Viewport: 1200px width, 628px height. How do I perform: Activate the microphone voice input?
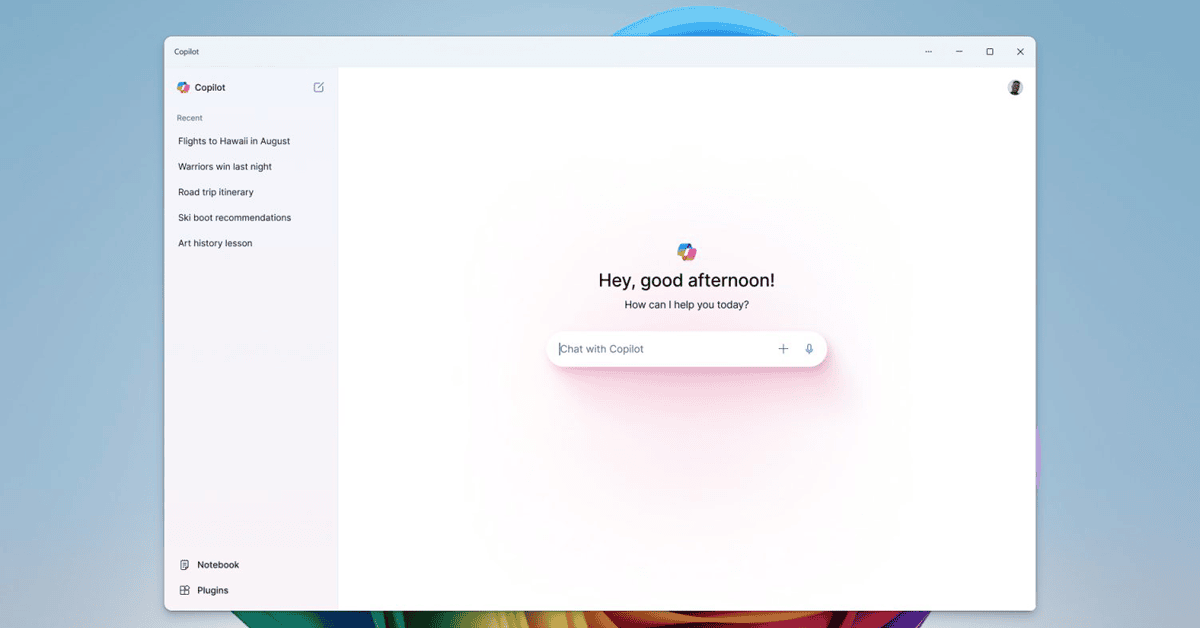pyautogui.click(x=809, y=349)
